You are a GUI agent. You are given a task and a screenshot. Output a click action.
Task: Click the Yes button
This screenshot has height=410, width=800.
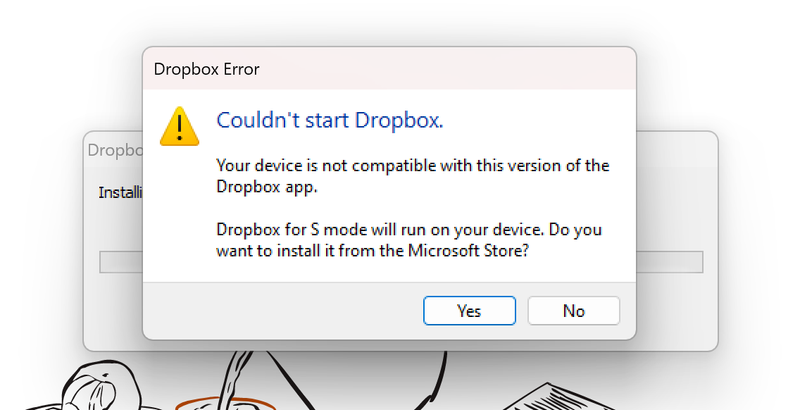click(x=469, y=311)
